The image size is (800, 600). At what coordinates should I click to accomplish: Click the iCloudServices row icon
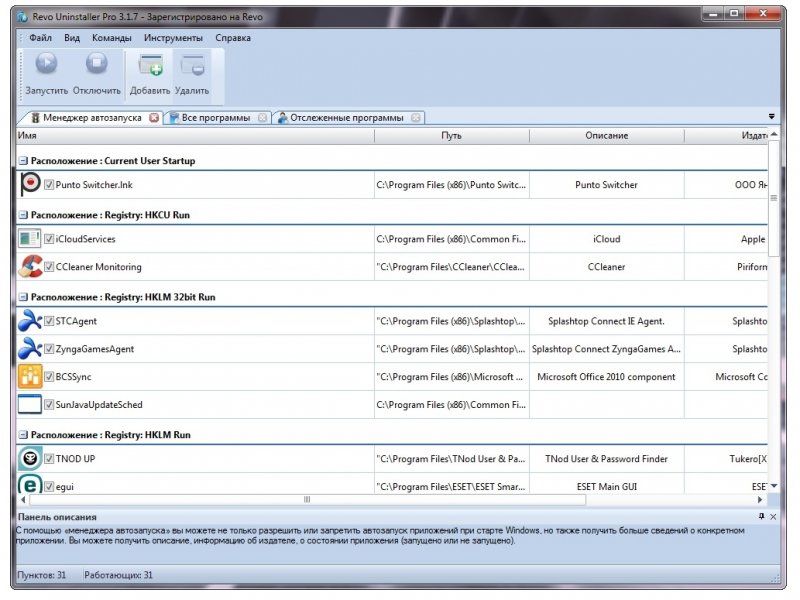tap(30, 239)
